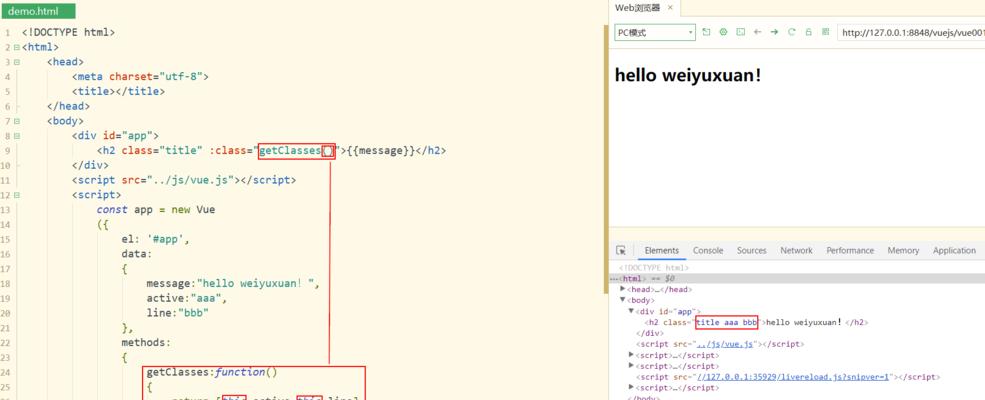Viewport: 985px width, 400px height.
Task: Click meta charset="utf-8" on line 4
Action: 140,77
